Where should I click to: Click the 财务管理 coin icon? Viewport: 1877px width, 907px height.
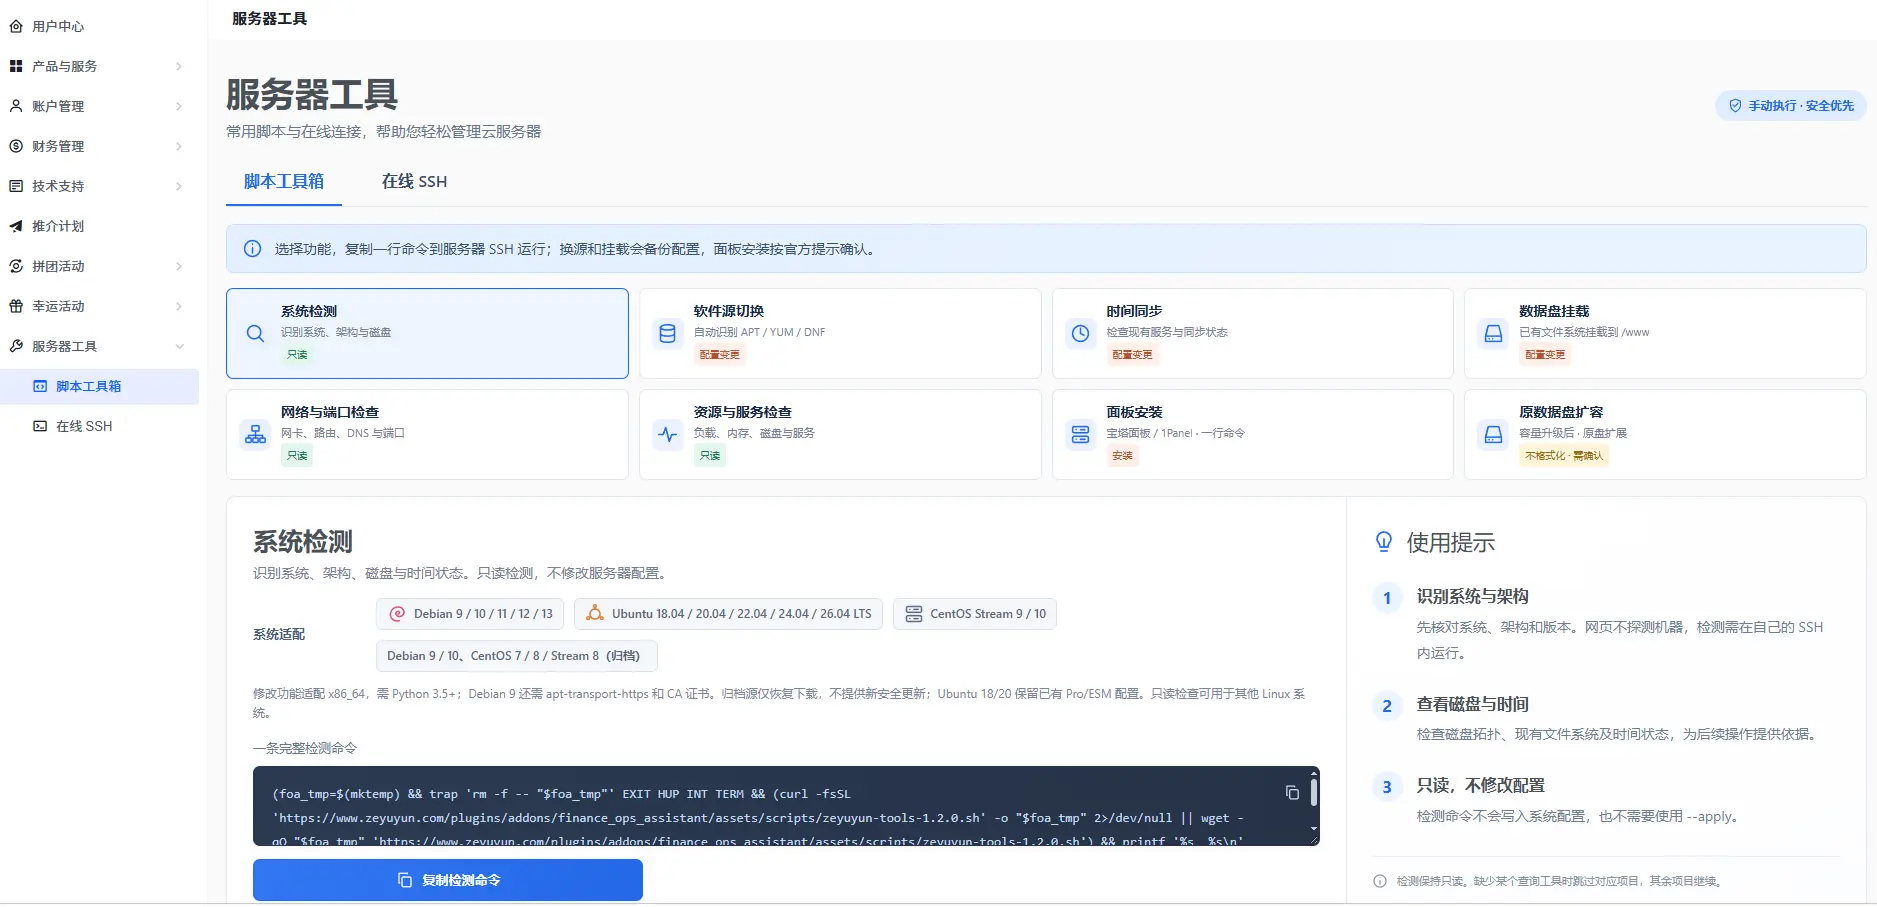coord(16,146)
